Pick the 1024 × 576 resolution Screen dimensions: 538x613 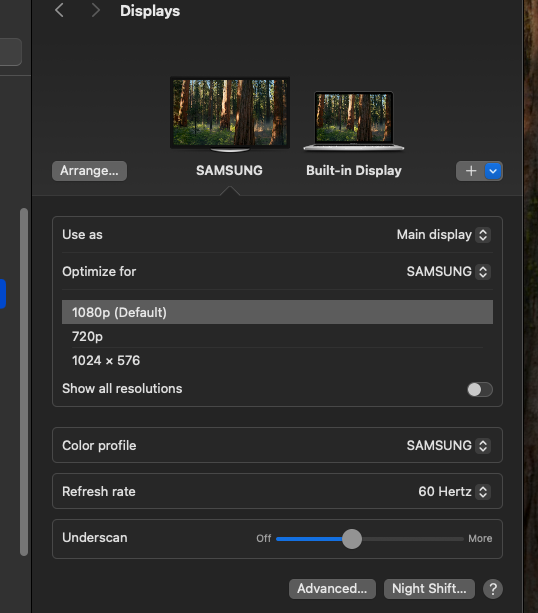tap(277, 360)
